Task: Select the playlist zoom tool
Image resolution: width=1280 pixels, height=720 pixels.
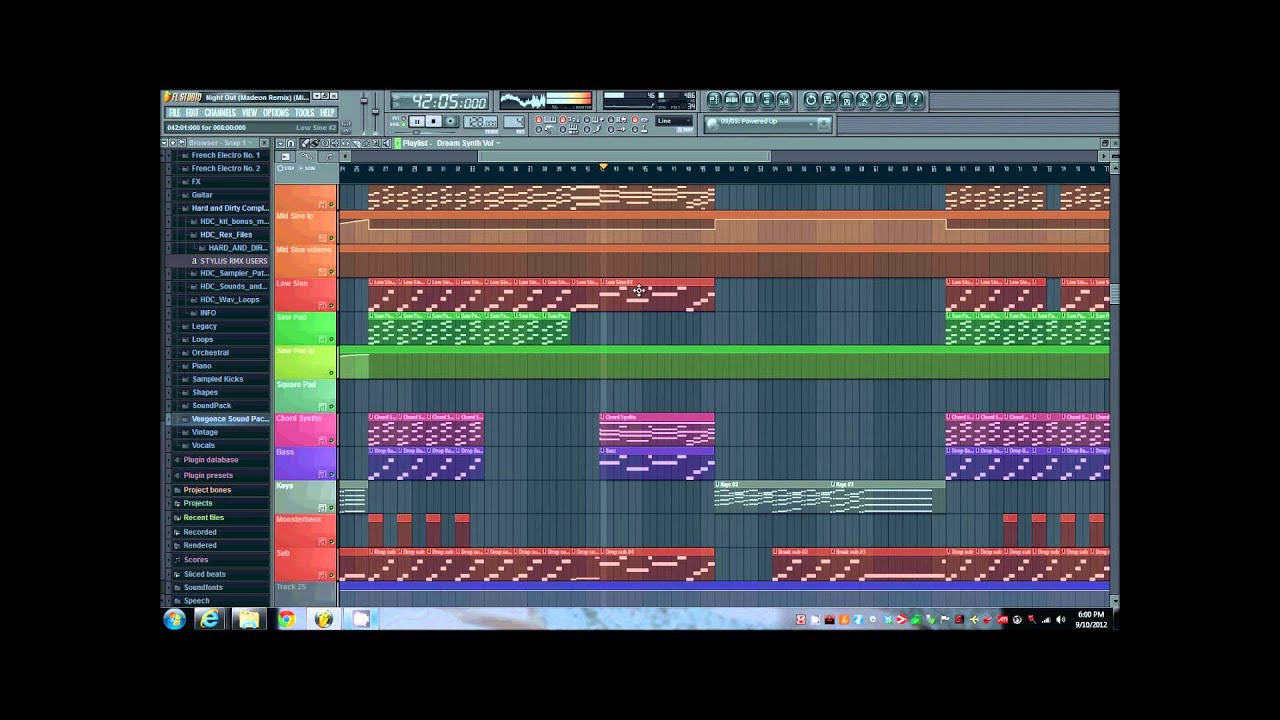Action: [x=376, y=143]
